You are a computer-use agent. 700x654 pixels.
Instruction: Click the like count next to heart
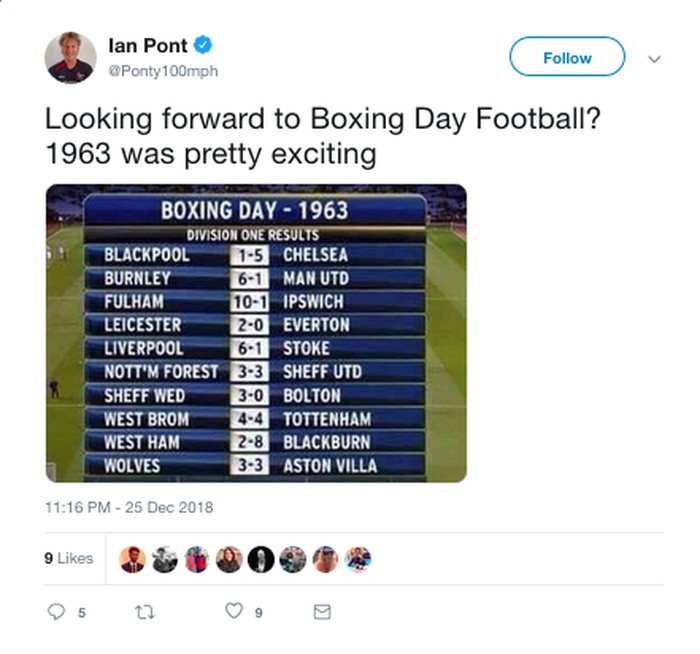[x=258, y=612]
